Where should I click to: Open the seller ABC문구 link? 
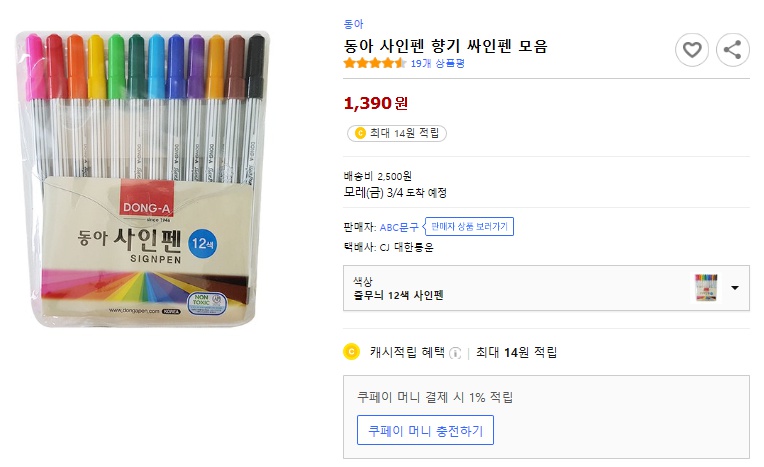(399, 227)
